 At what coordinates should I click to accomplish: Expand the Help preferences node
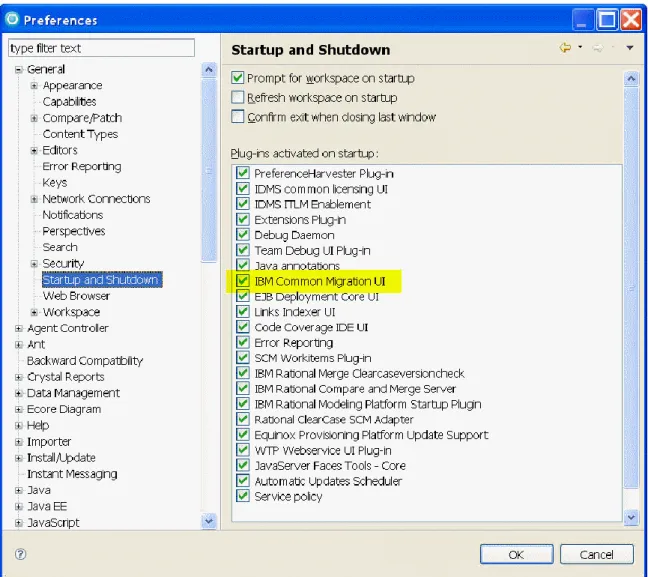(18, 425)
